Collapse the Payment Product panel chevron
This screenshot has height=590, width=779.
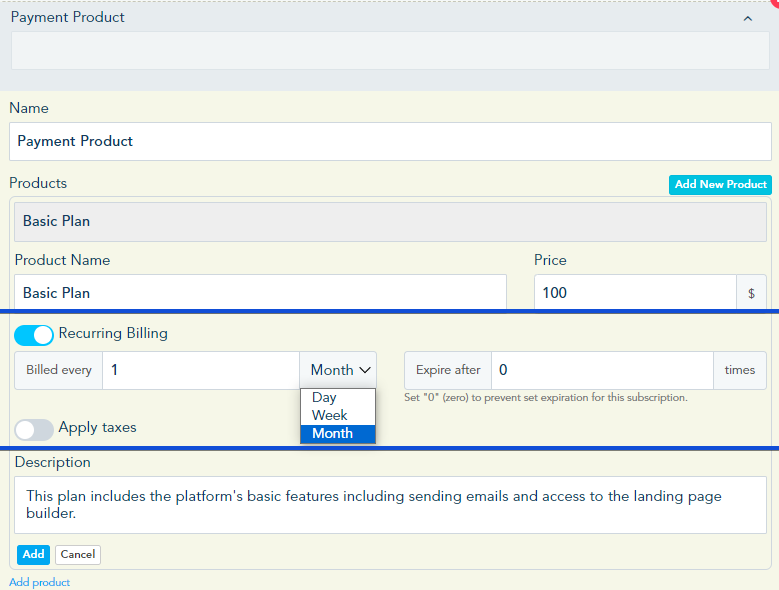point(747,18)
